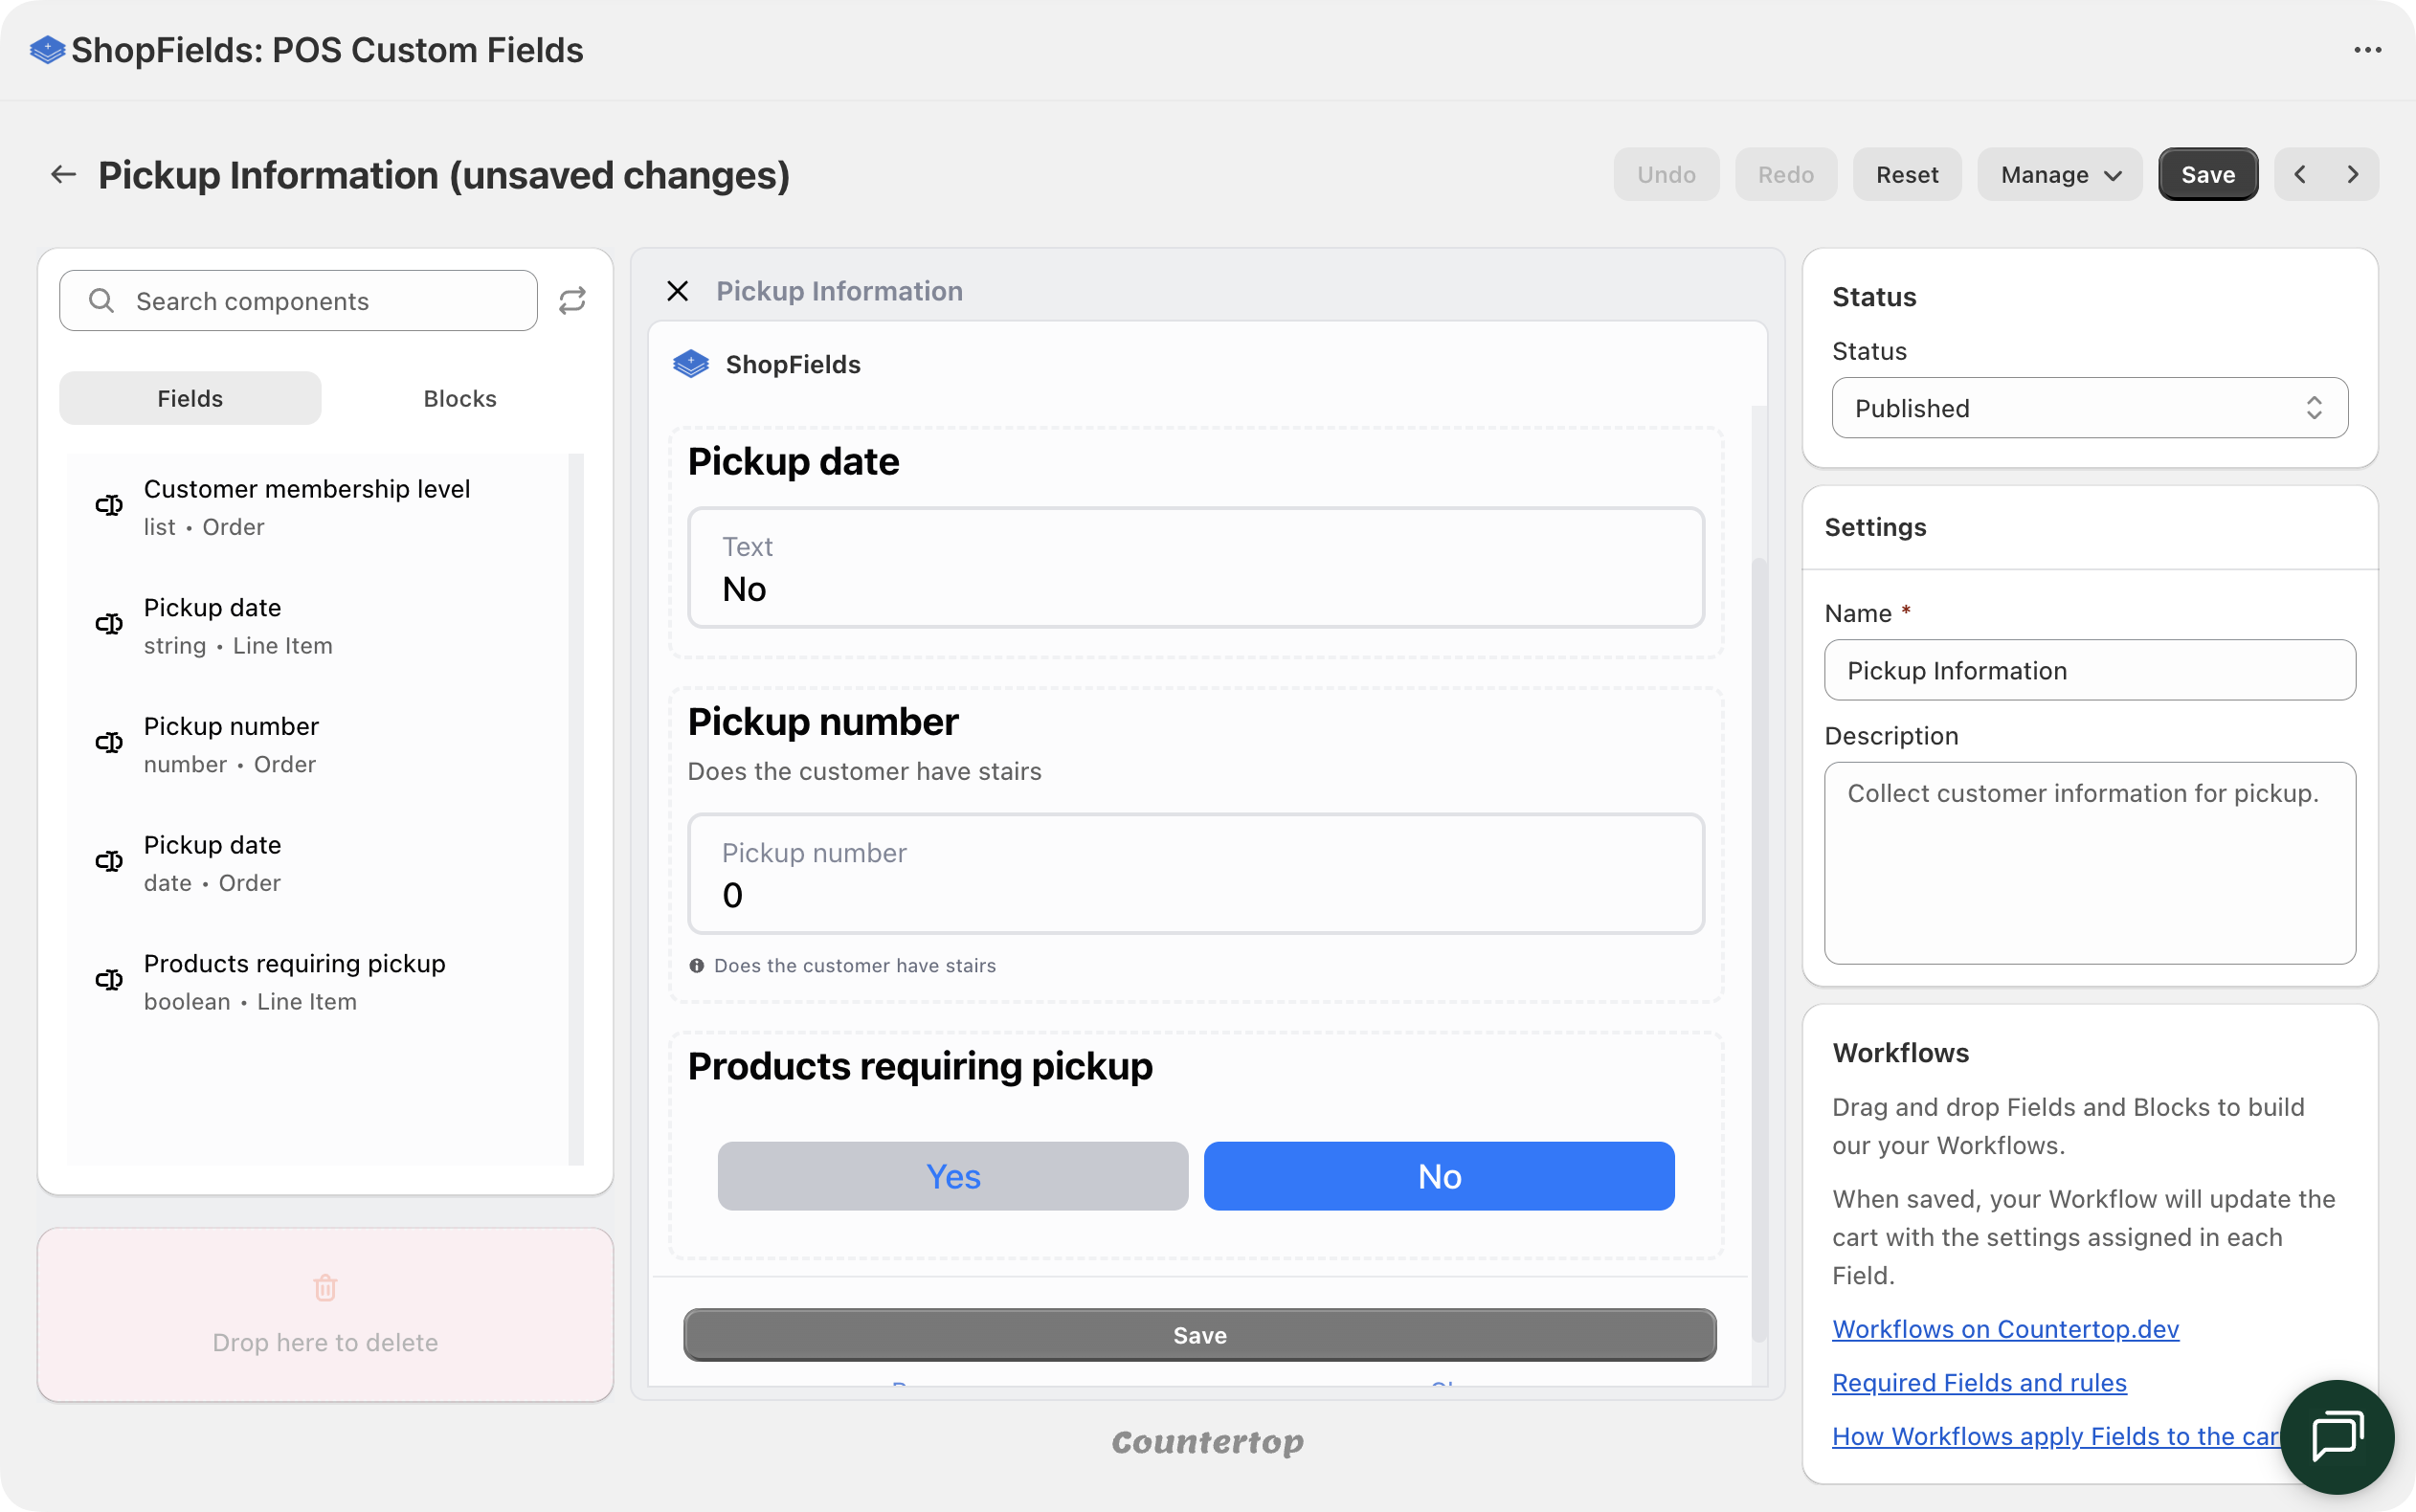Select Yes for Products requiring pickup

(x=951, y=1176)
